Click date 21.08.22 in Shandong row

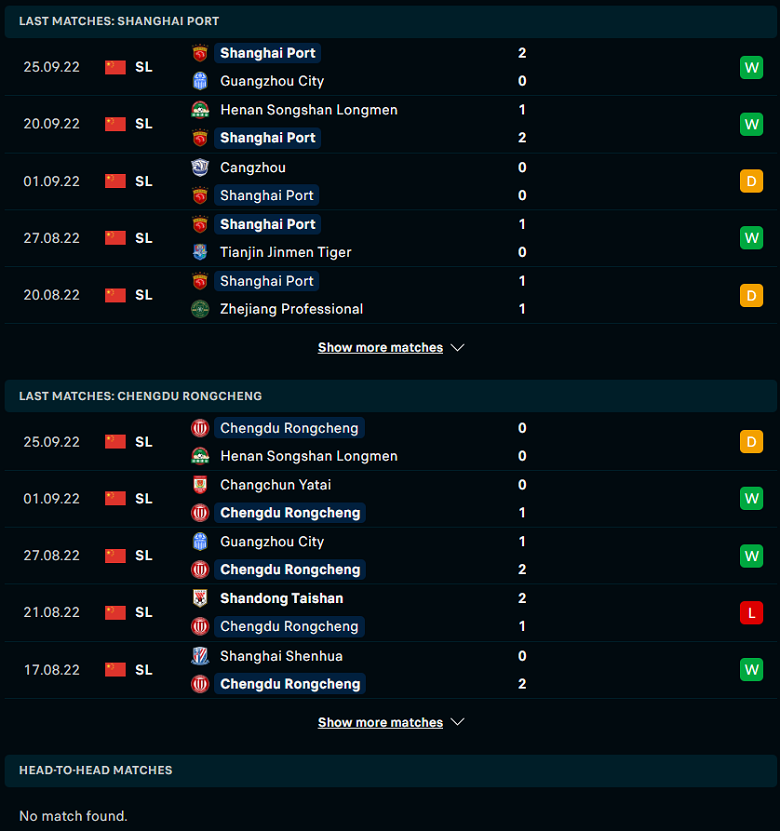click(x=51, y=613)
